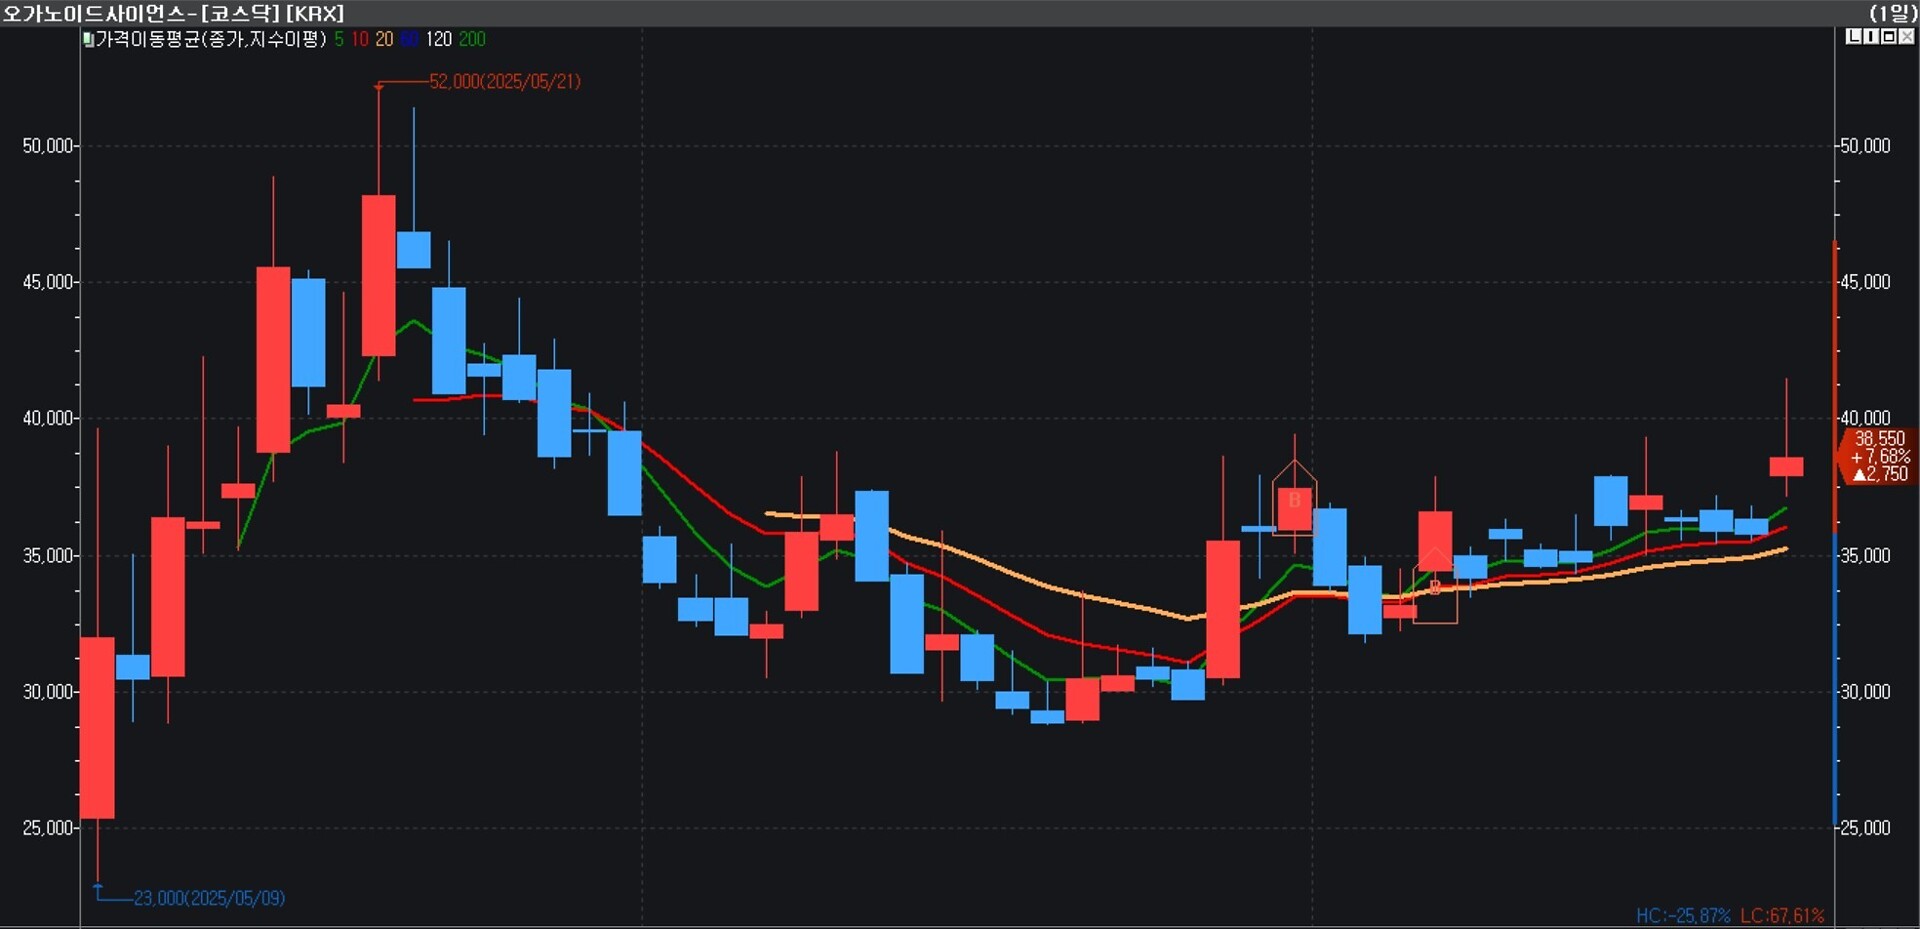Click the 35,000 label on left axis
Screen dimensions: 1920x929
pos(48,556)
